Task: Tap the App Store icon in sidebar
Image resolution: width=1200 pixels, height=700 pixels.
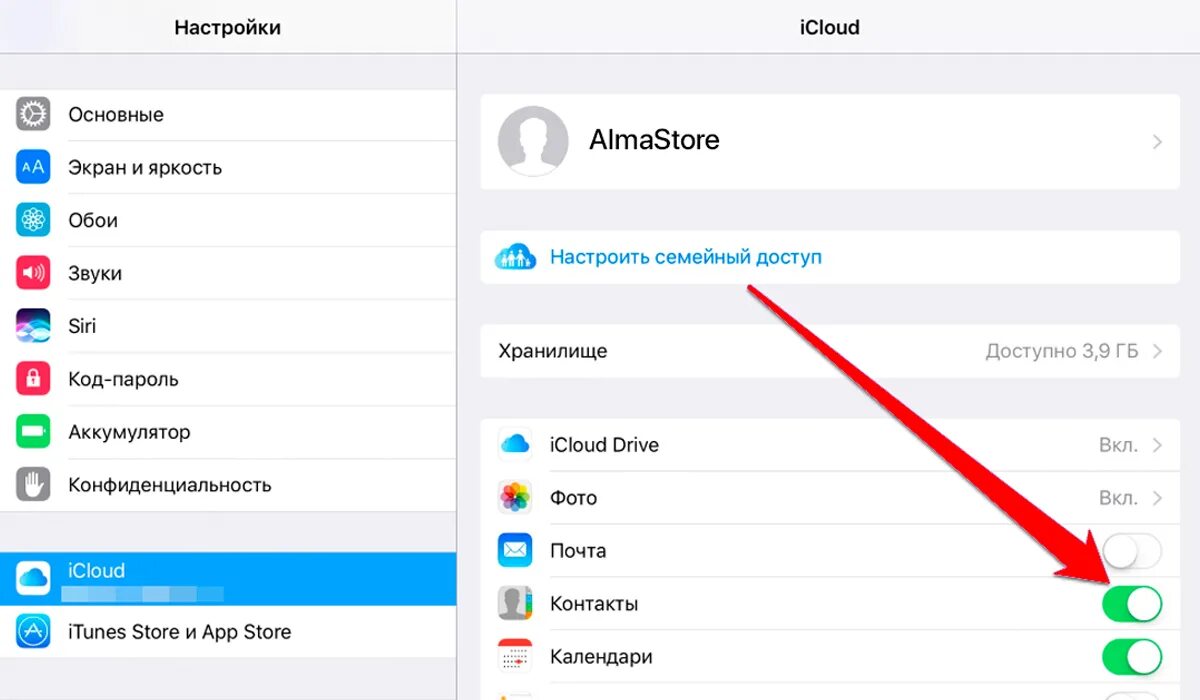Action: pos(33,632)
